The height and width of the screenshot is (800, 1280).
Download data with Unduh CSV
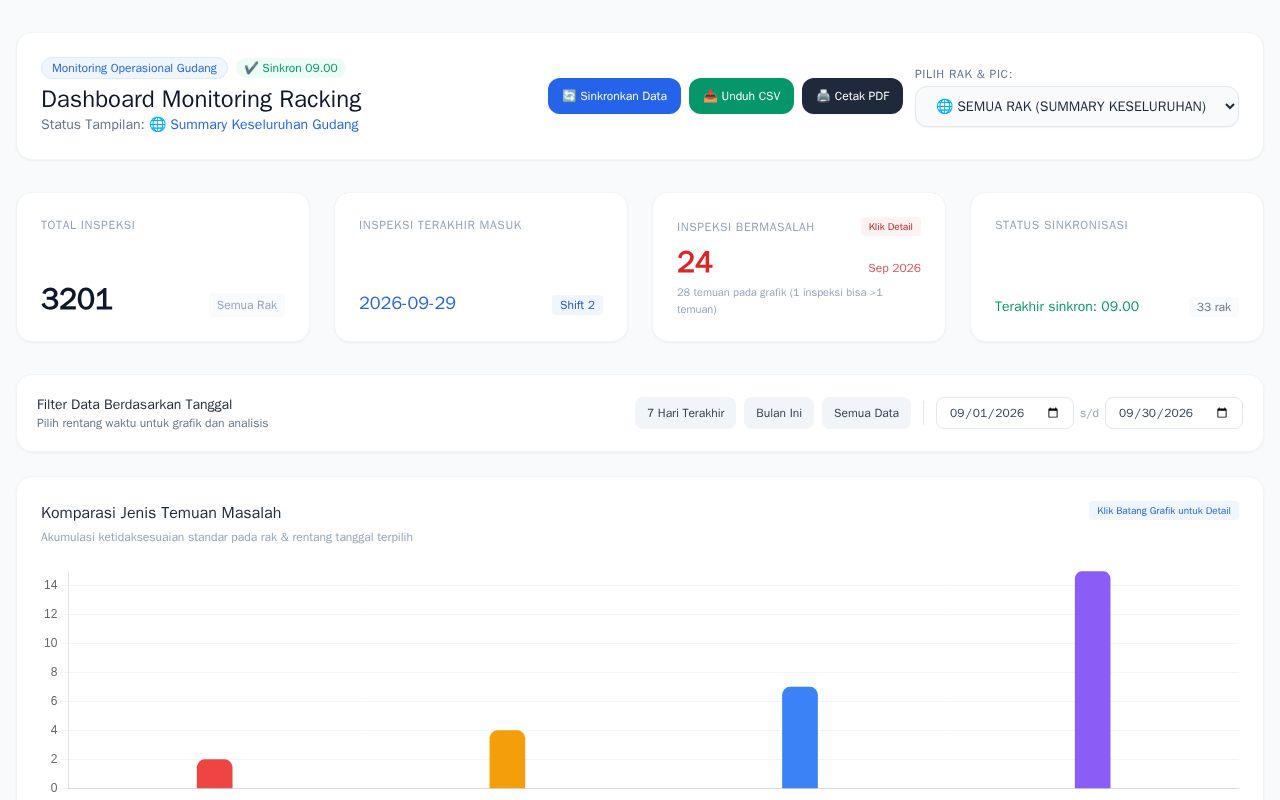click(x=741, y=96)
